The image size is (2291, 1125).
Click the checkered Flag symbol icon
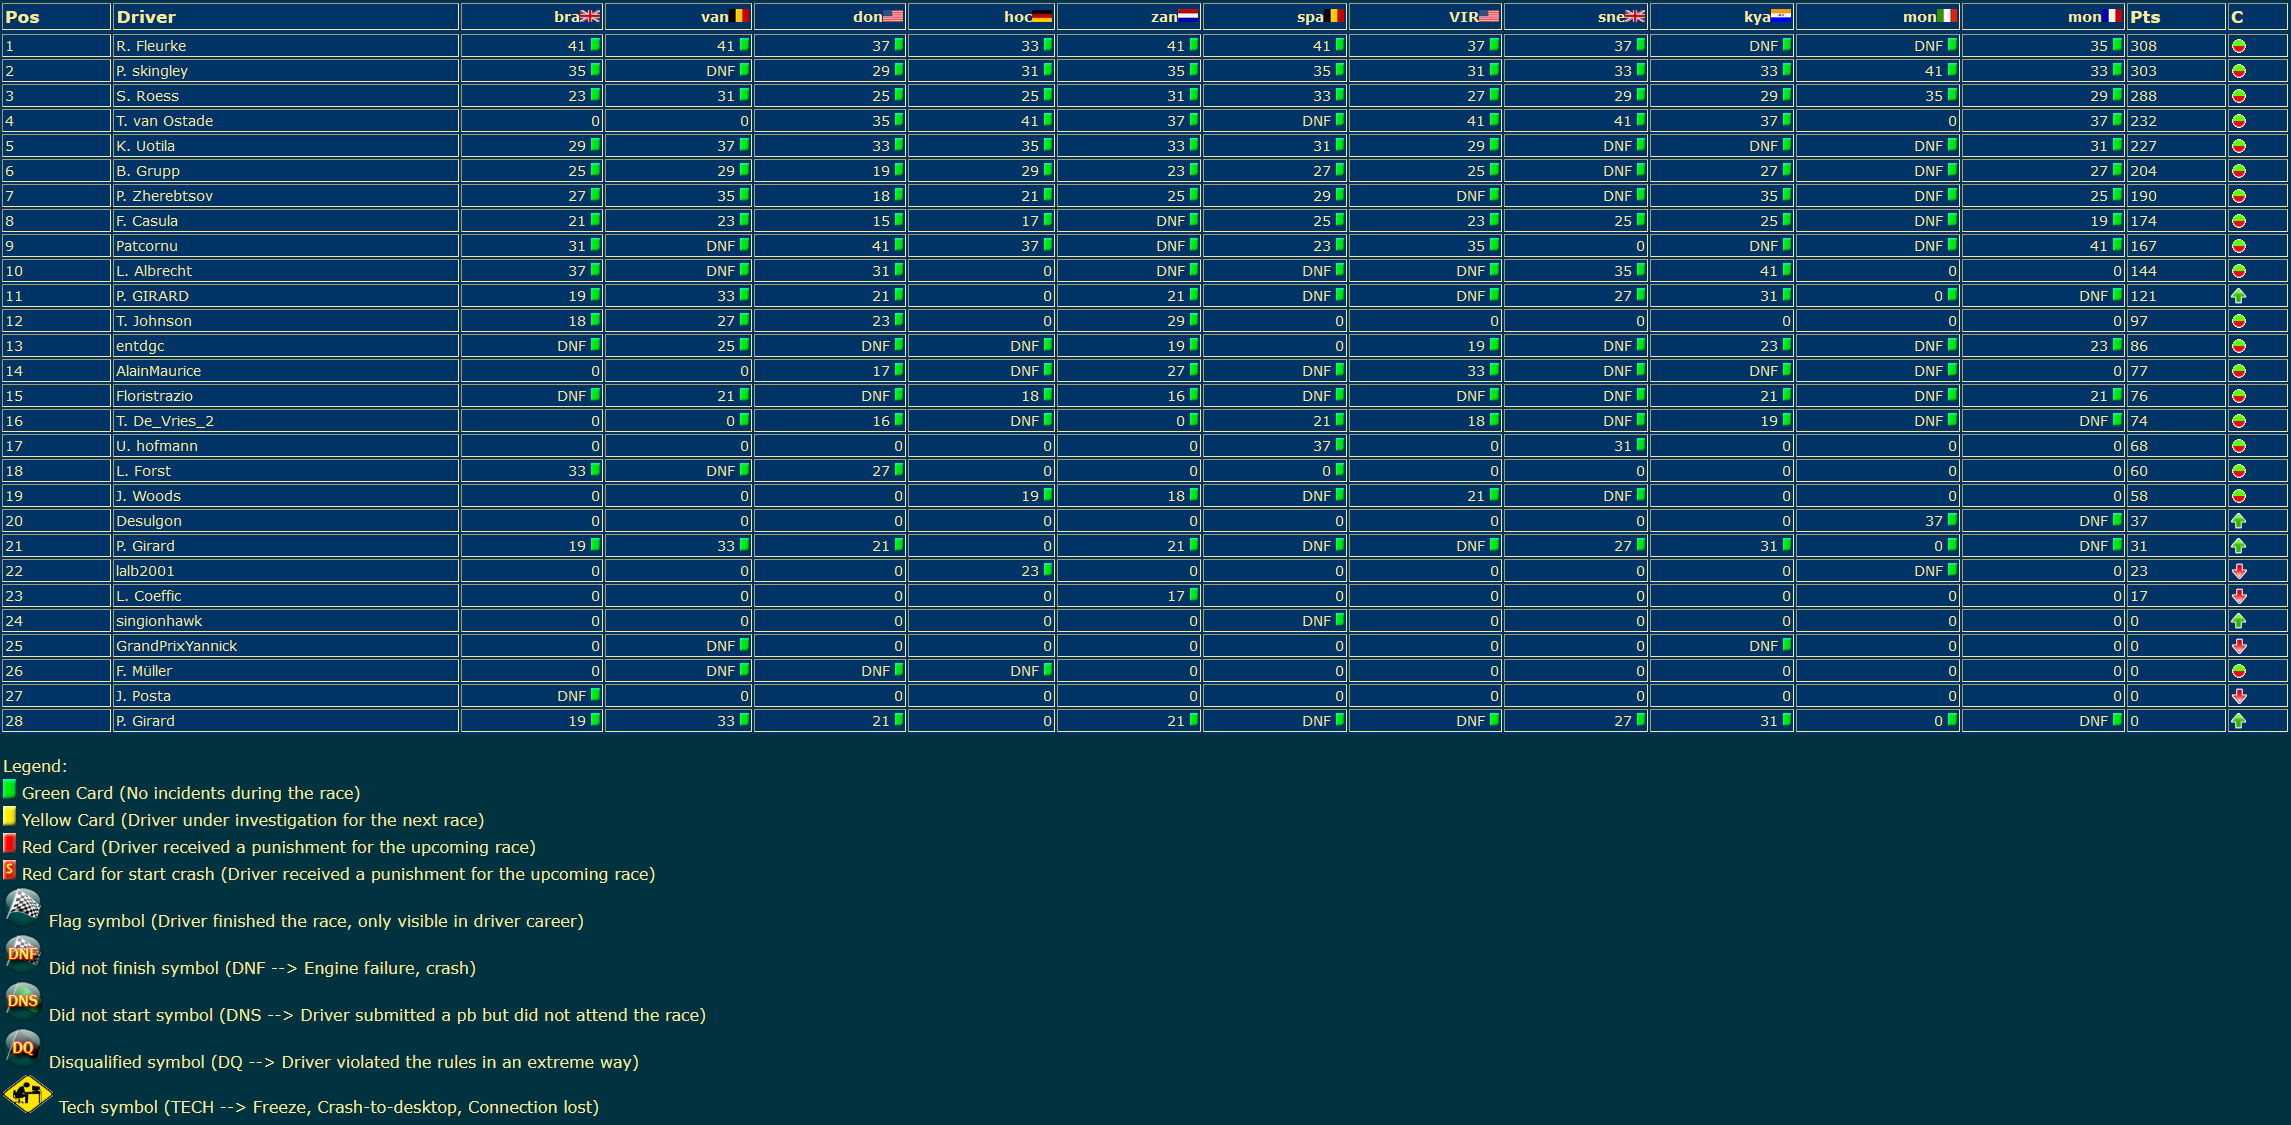click(22, 905)
